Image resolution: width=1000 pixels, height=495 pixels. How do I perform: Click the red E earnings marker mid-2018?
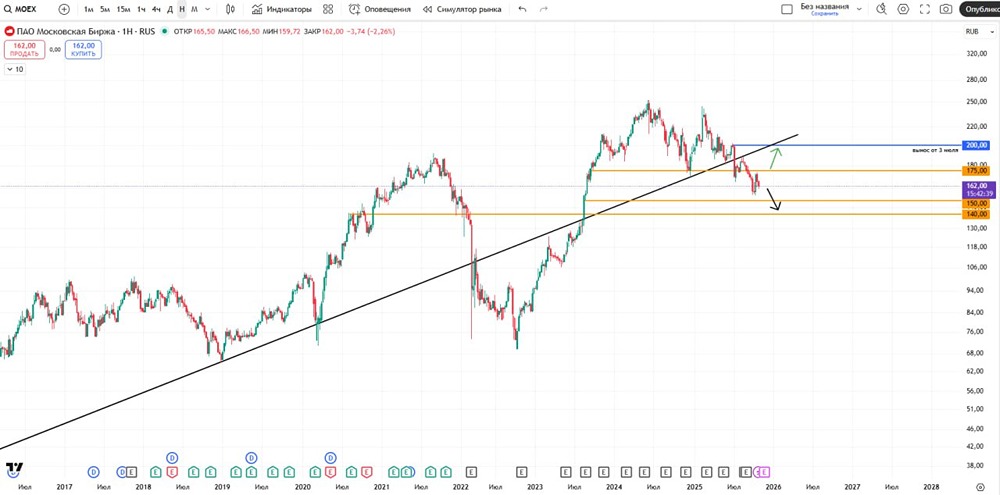pos(172,472)
